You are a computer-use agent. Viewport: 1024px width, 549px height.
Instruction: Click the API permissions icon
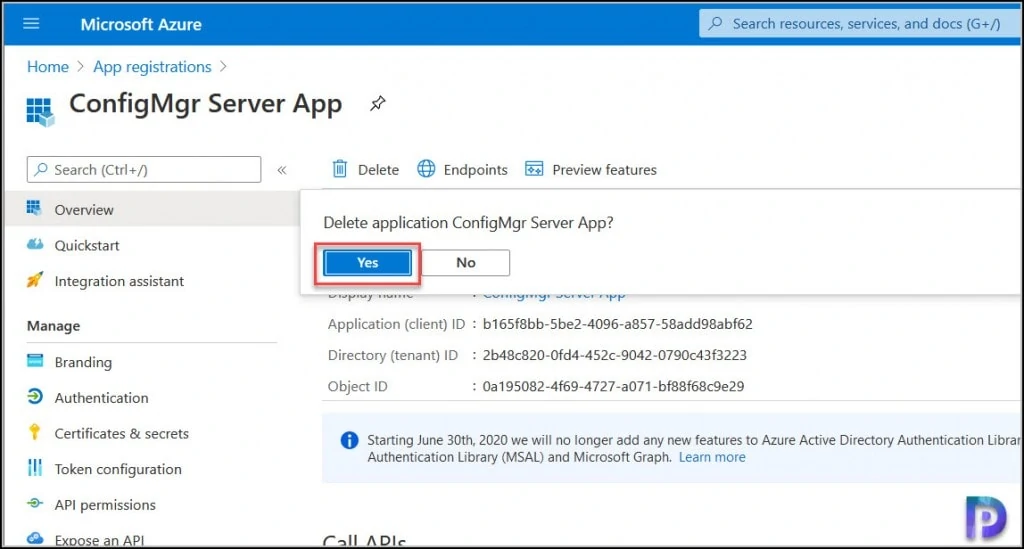[35, 503]
